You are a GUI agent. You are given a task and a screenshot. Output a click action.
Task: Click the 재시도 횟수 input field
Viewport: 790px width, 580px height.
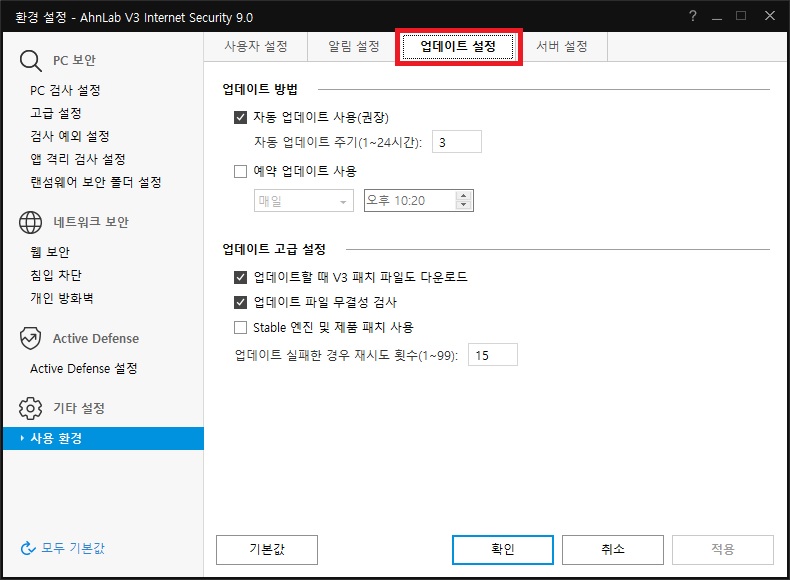[x=492, y=355]
